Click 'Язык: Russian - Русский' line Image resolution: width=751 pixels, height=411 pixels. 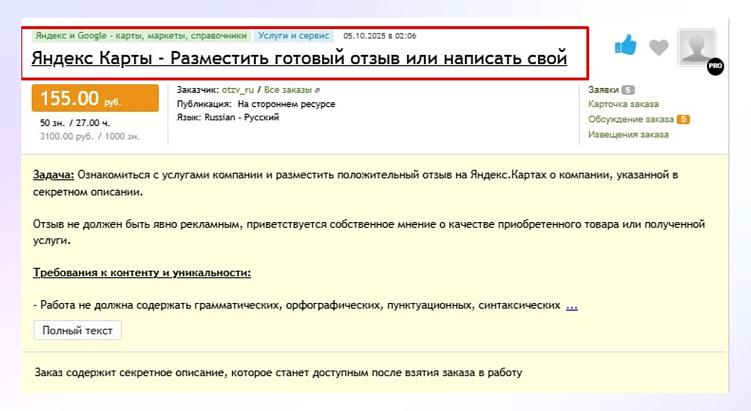228,117
